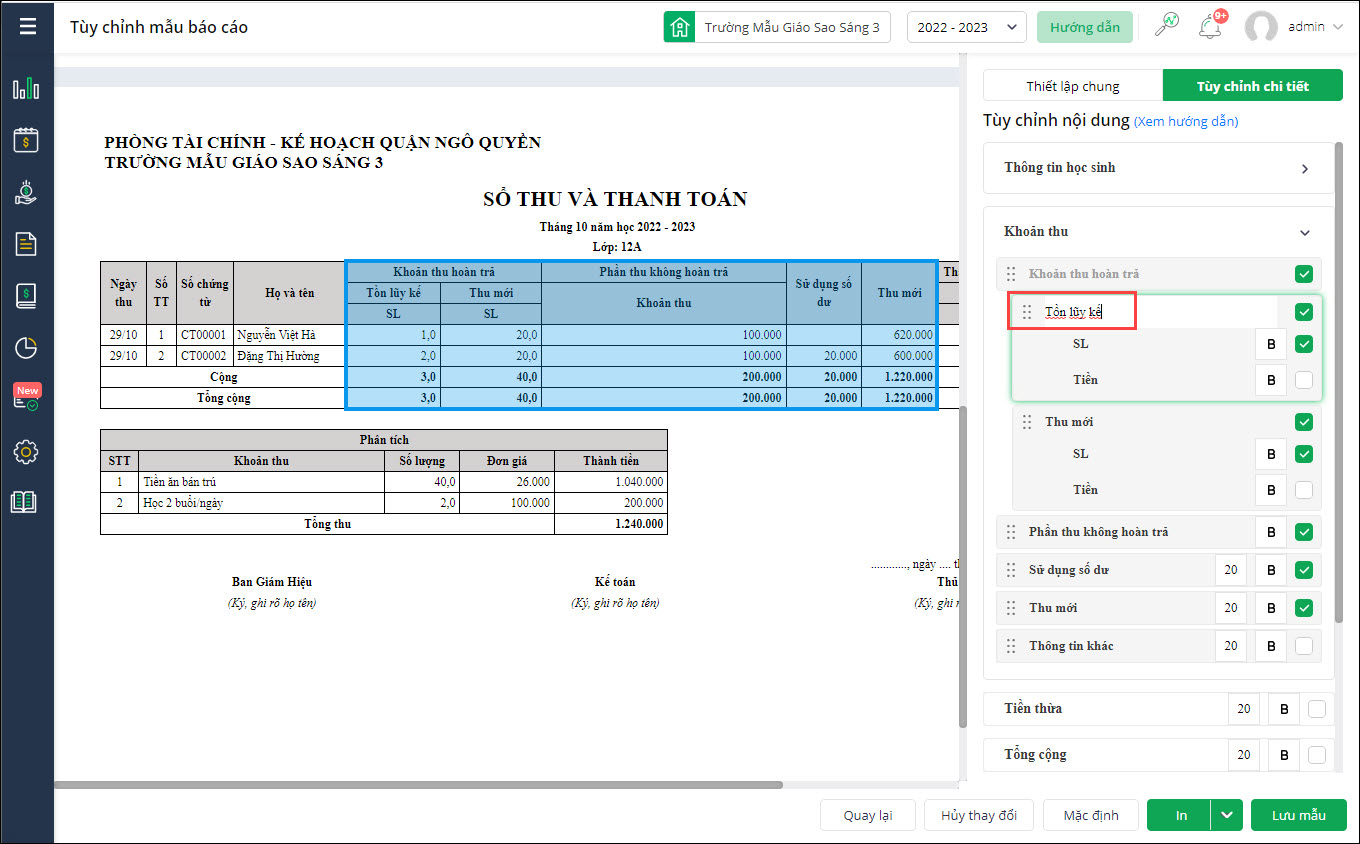Click the Lưu mẫu button
Image resolution: width=1360 pixels, height=844 pixels.
coord(1298,815)
